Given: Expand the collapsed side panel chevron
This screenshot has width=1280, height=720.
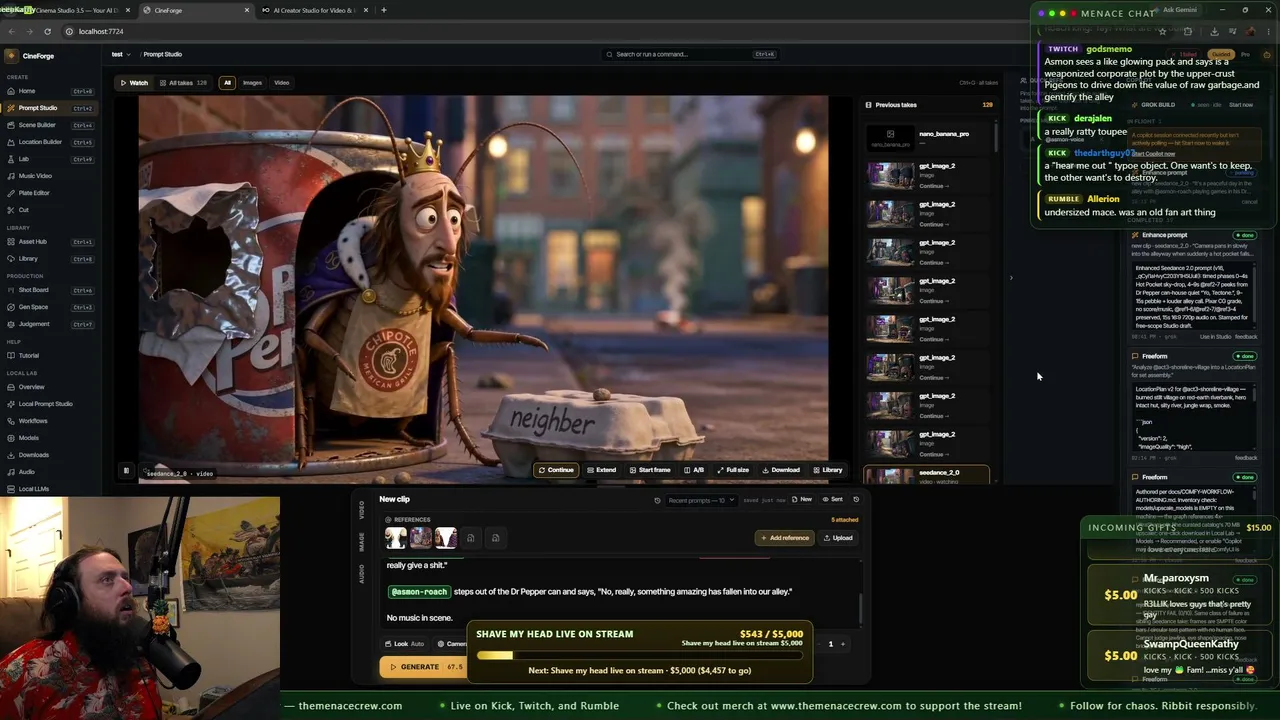Looking at the screenshot, I should [1011, 278].
